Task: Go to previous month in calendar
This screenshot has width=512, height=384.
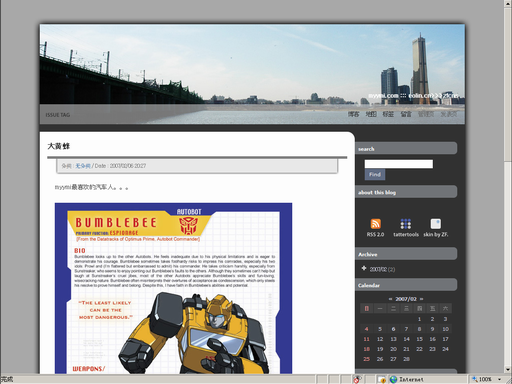Action: point(390,299)
